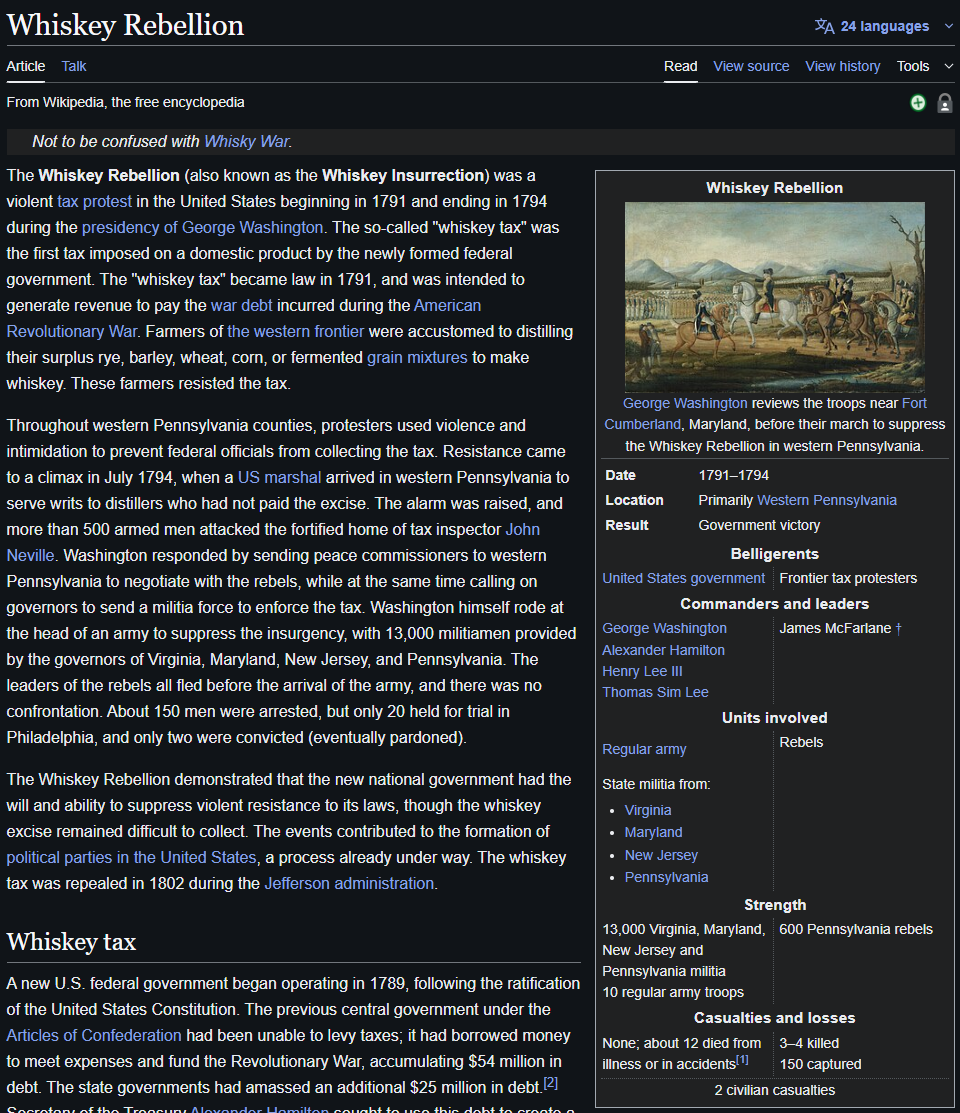Open the View source tab

coord(751,66)
